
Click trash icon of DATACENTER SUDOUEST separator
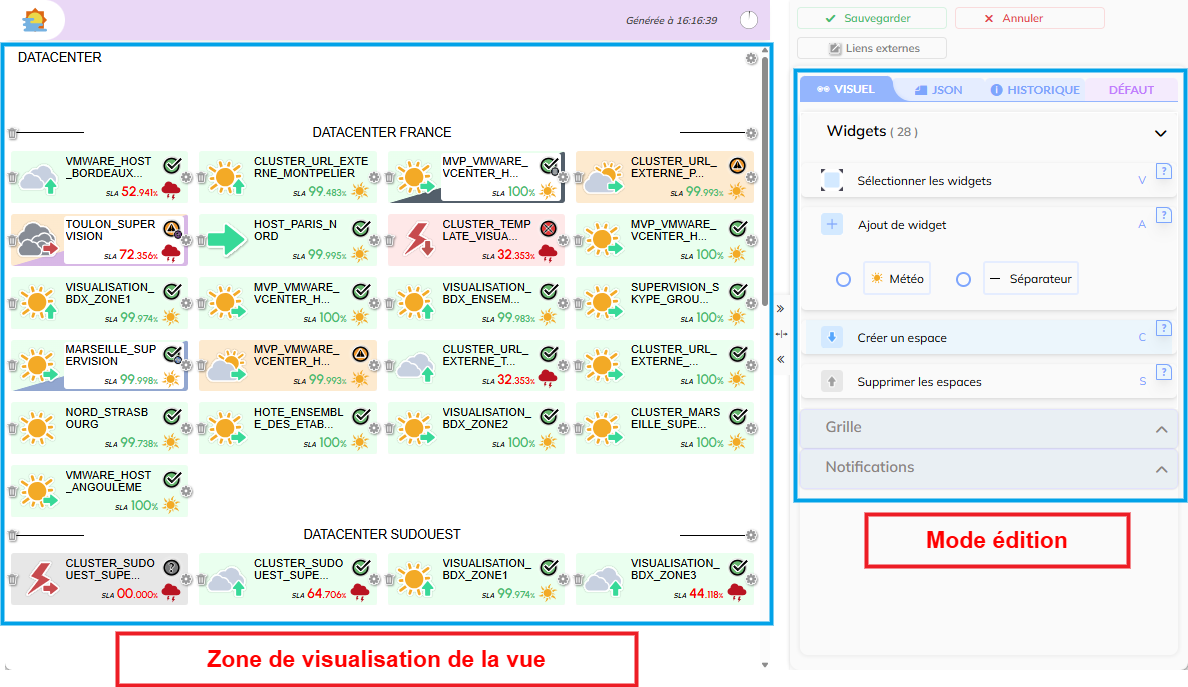coord(13,535)
